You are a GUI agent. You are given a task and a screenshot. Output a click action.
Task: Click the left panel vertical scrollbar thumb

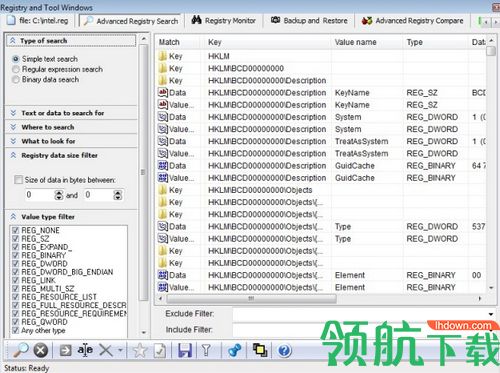pos(143,172)
